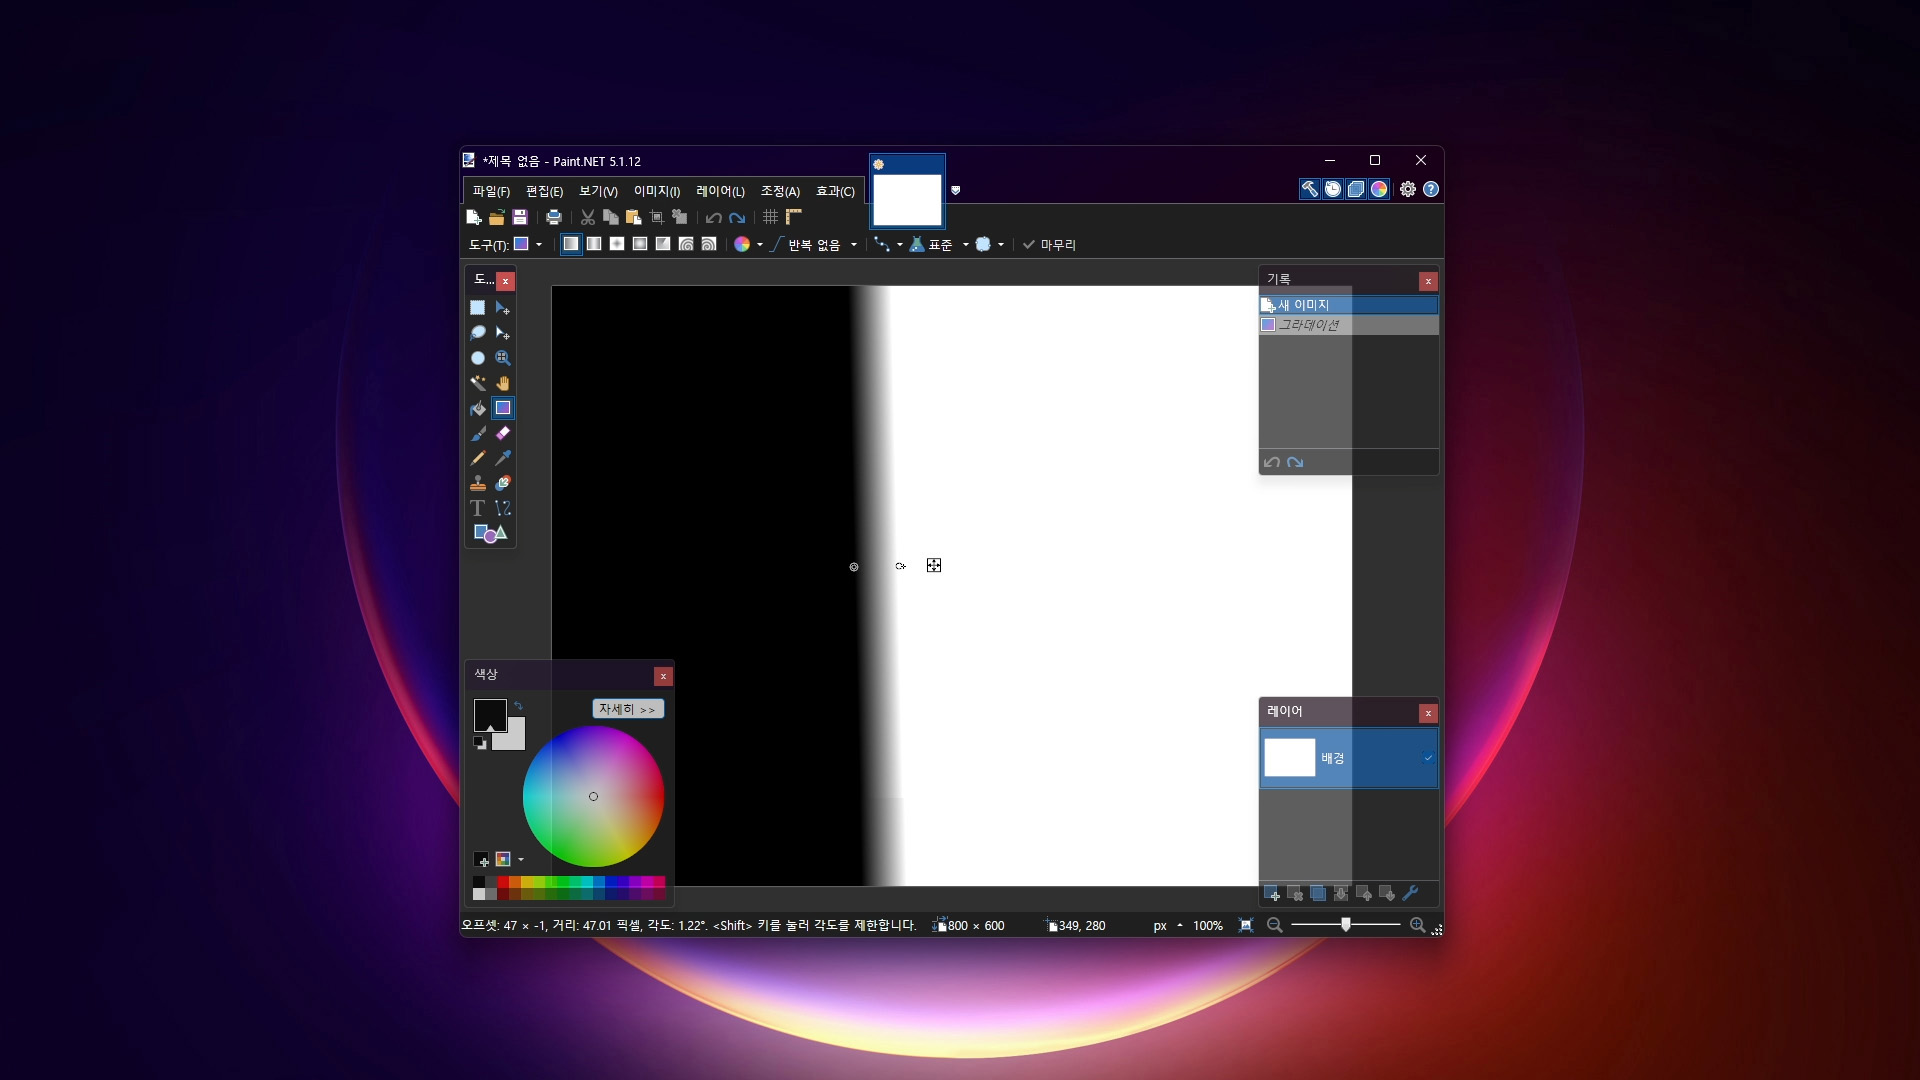This screenshot has height=1080, width=1920.
Task: Create a new image from toolbar
Action: tap(474, 217)
